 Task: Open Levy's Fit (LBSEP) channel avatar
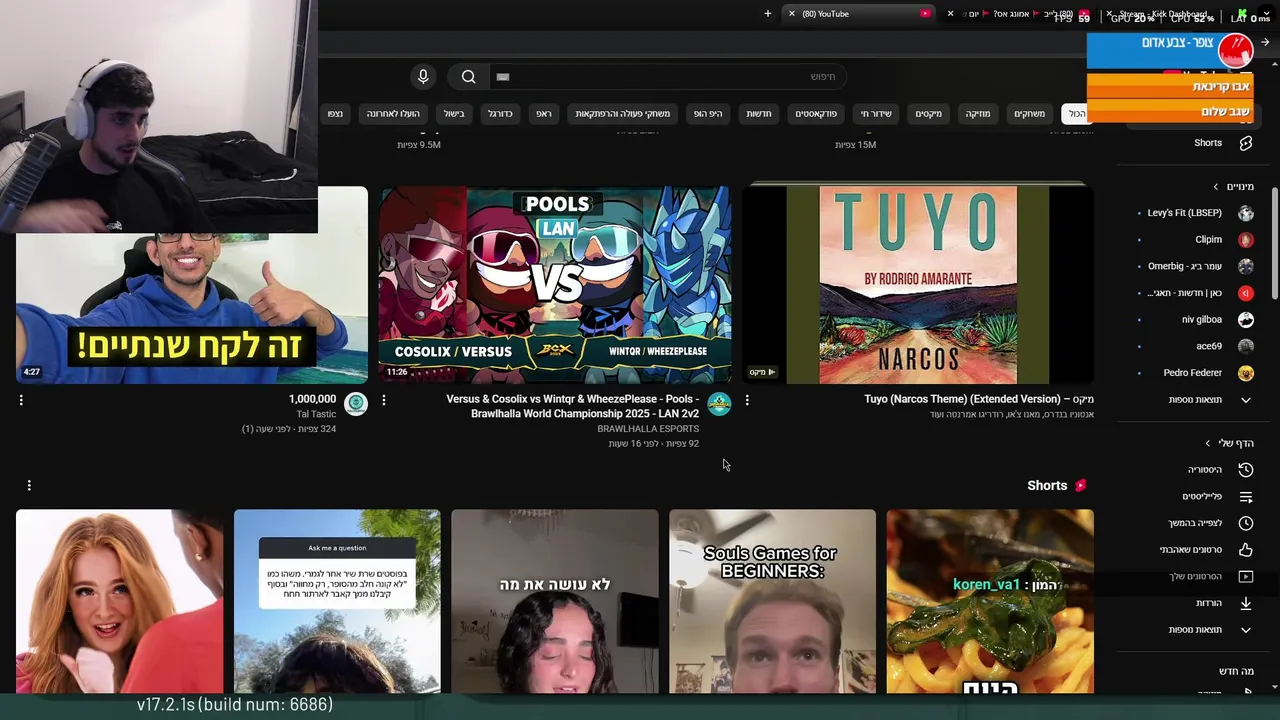[1245, 213]
